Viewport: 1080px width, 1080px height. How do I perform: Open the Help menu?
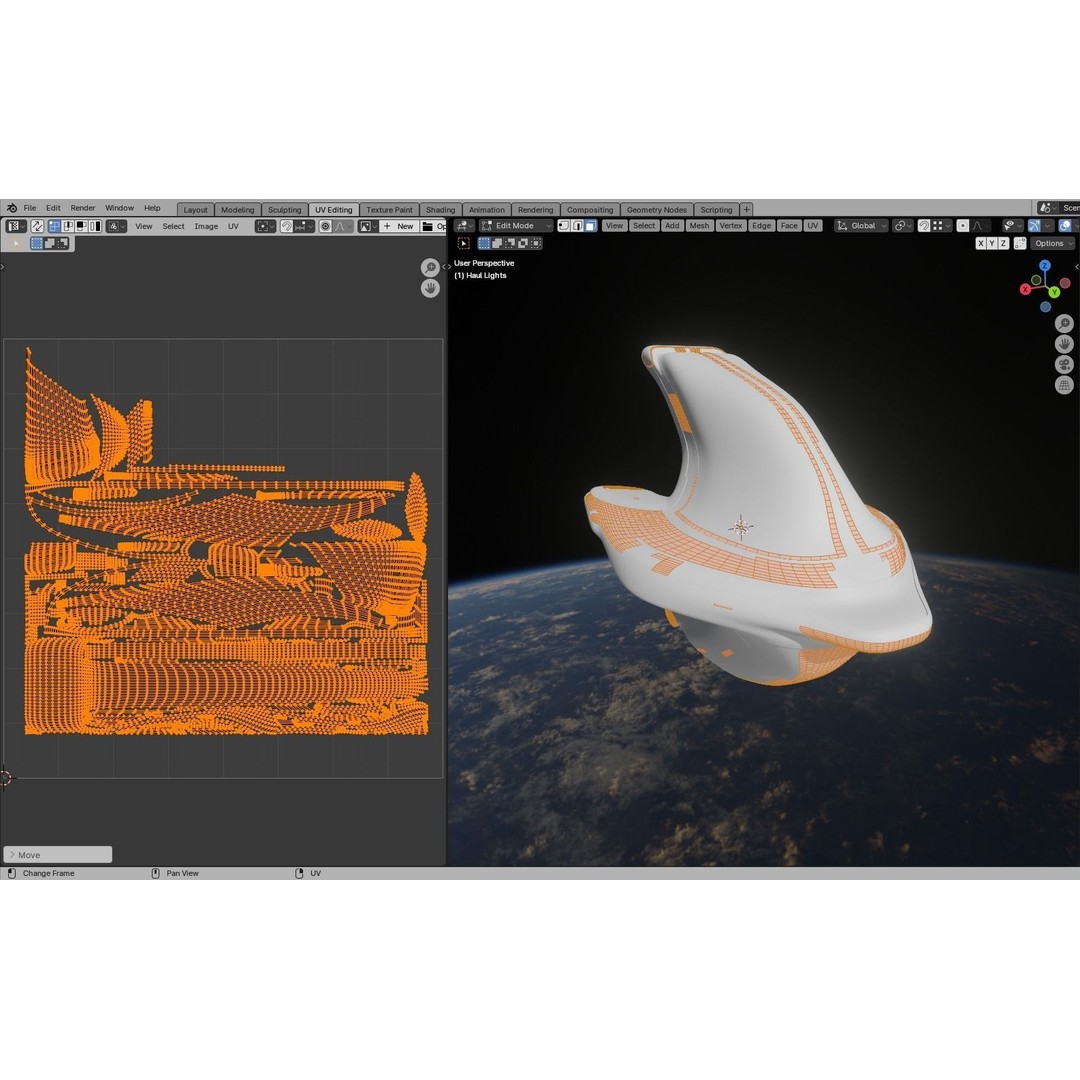pos(152,208)
